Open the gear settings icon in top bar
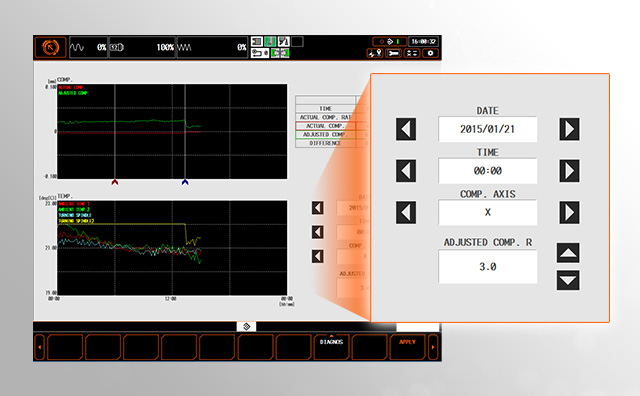This screenshot has height=396, width=640. point(430,53)
